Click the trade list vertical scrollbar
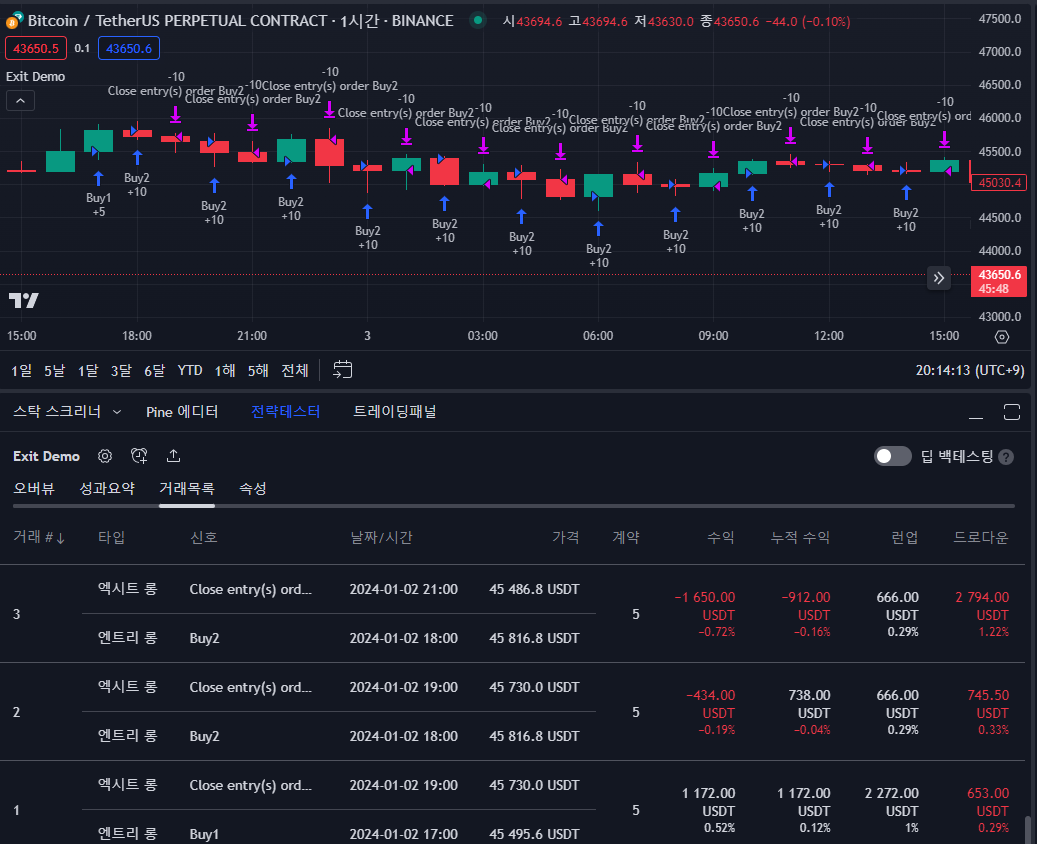1037x844 pixels. tap(1027, 829)
